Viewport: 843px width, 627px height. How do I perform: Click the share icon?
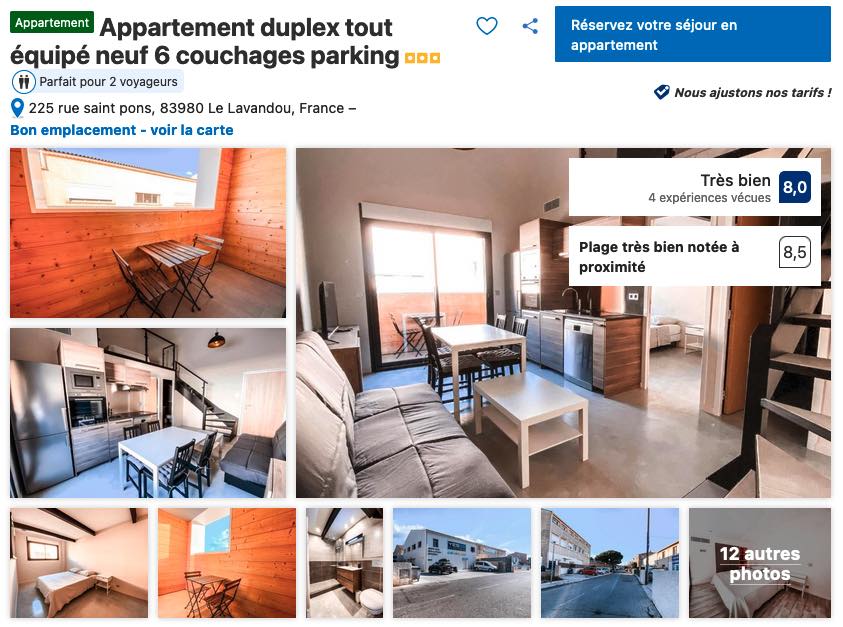[x=530, y=26]
